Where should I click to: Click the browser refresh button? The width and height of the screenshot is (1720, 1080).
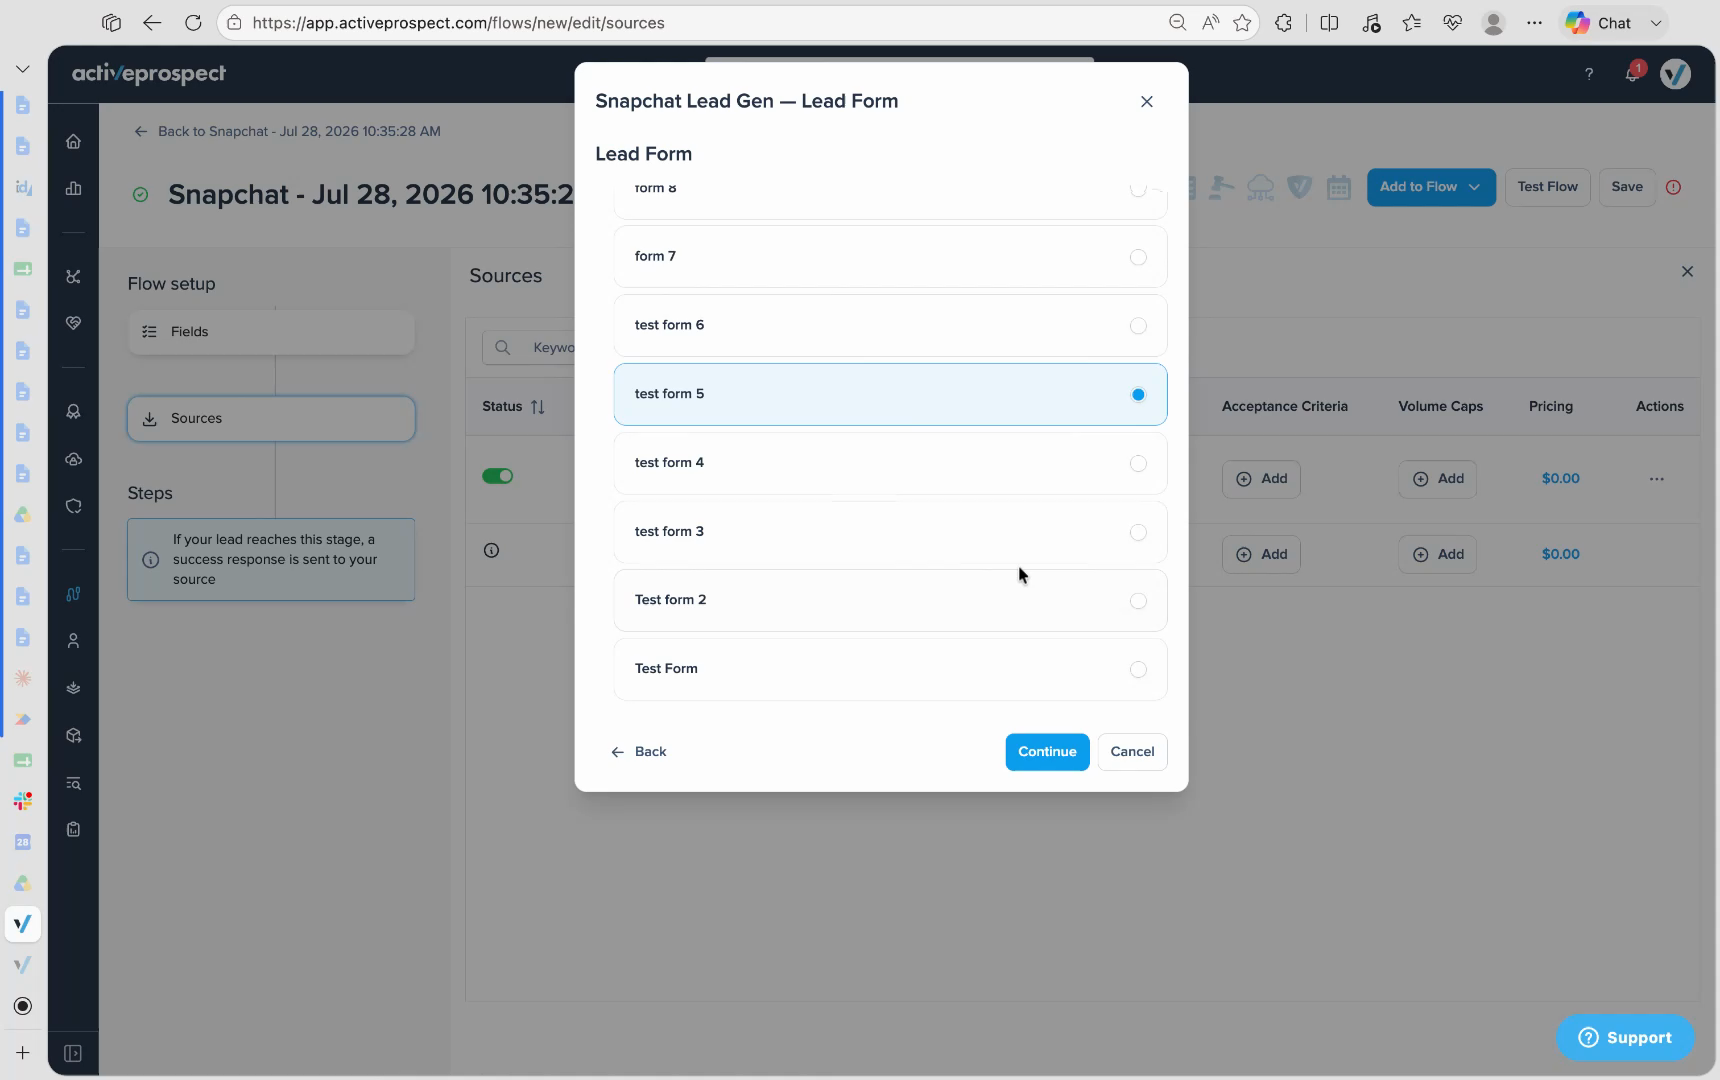193,23
